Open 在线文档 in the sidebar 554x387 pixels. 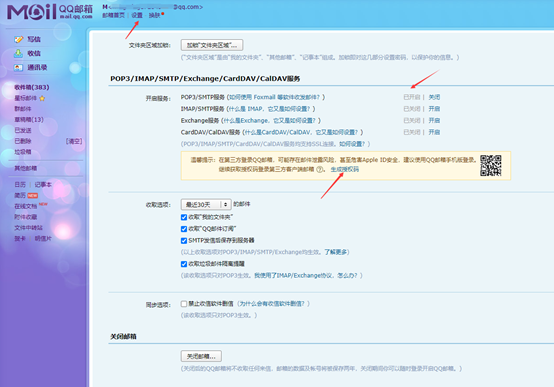click(25, 206)
